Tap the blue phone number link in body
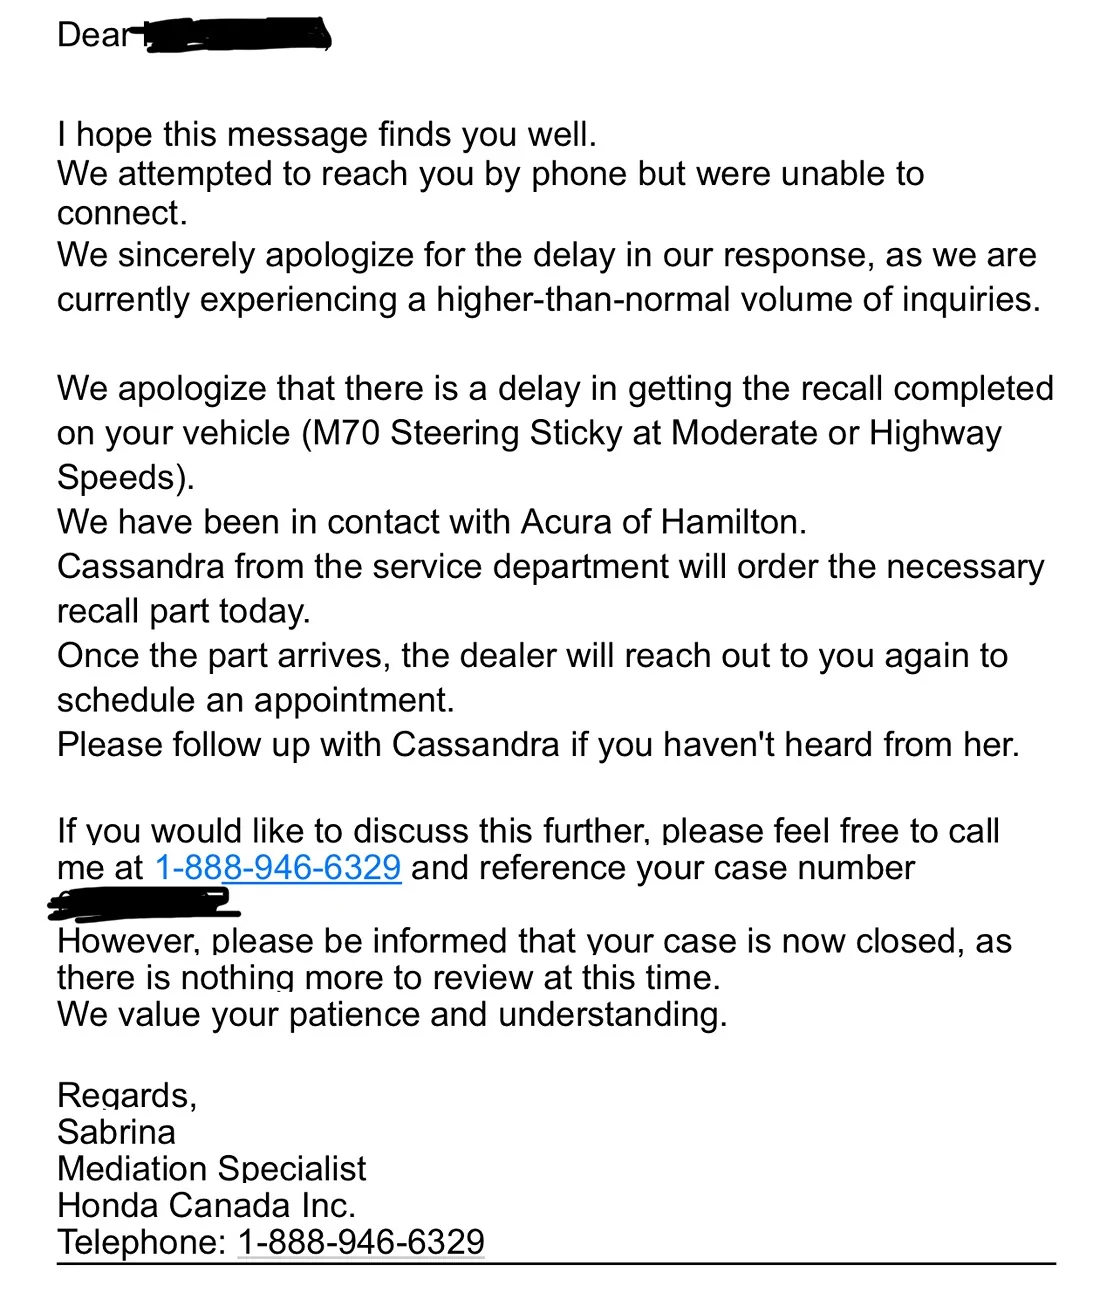This screenshot has width=1093, height=1300. (x=278, y=867)
